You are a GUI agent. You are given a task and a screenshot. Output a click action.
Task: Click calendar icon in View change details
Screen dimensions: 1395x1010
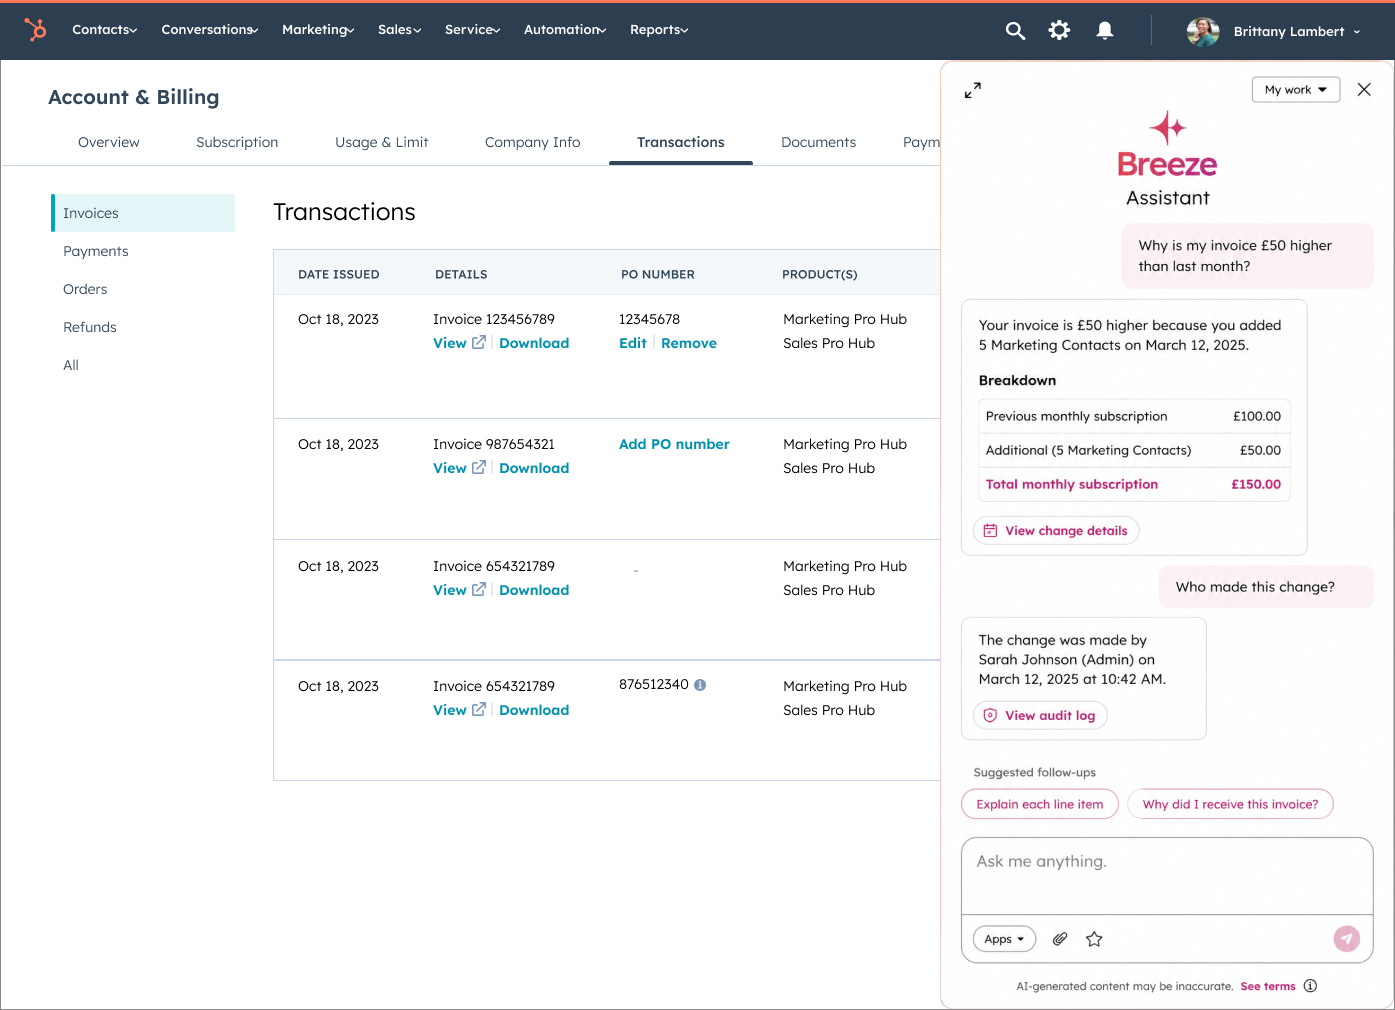pos(990,531)
